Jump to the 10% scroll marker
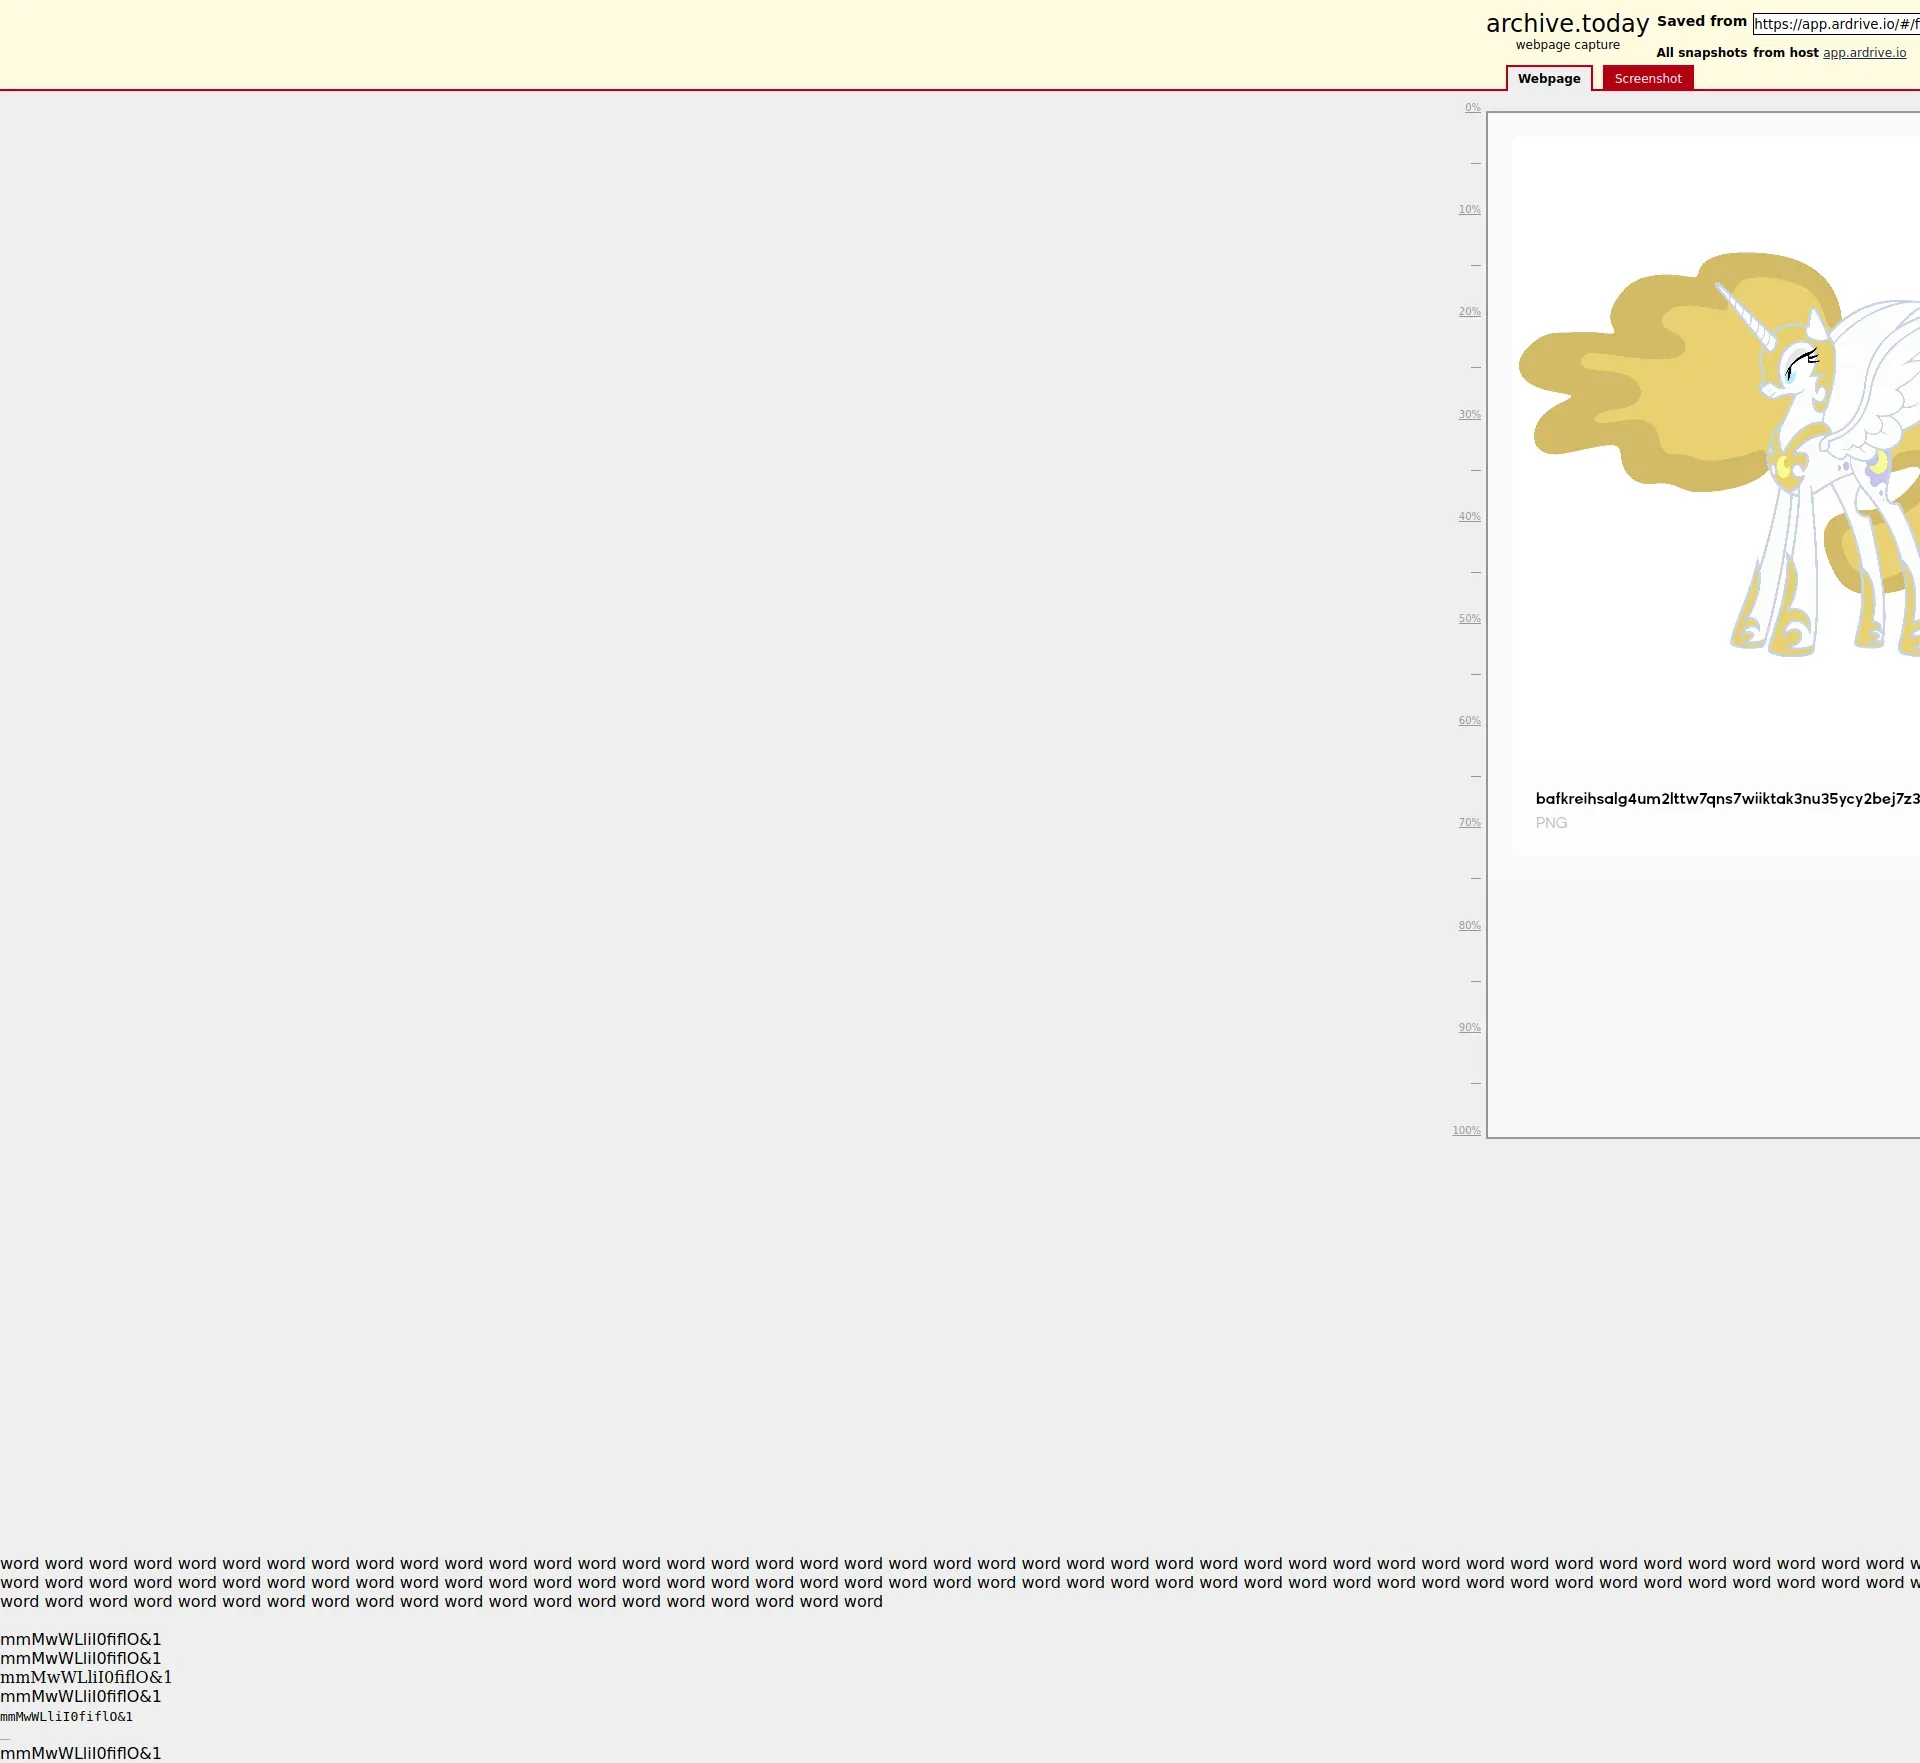1920x1763 pixels. 1469,210
